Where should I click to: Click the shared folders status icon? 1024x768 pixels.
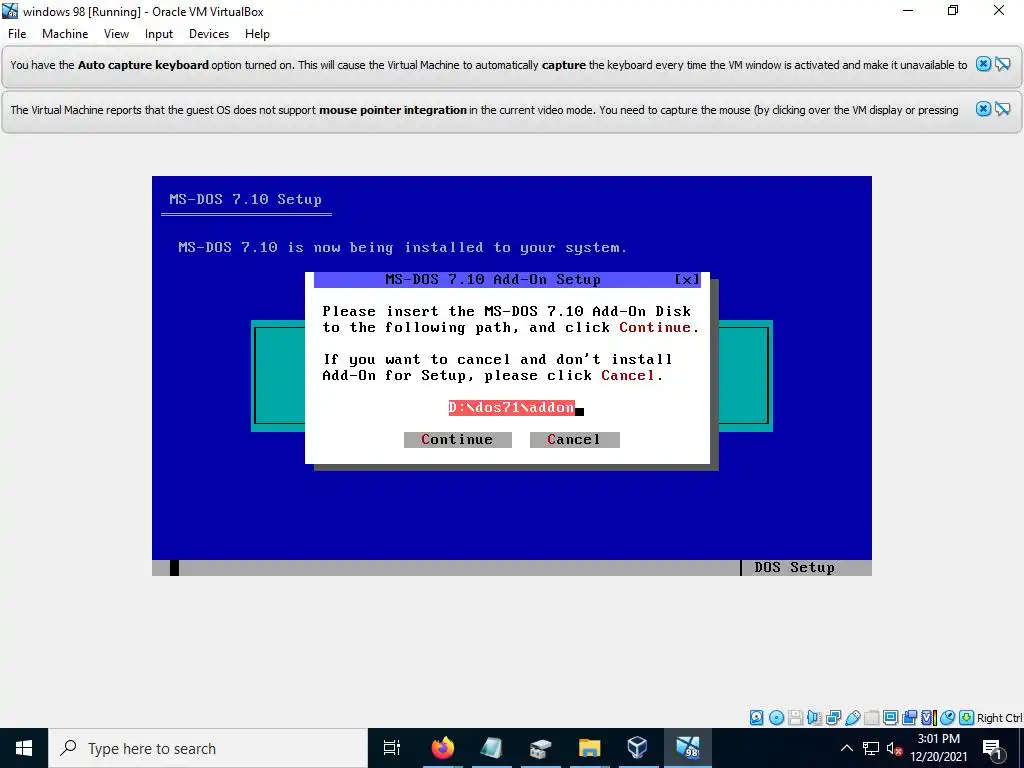871,718
